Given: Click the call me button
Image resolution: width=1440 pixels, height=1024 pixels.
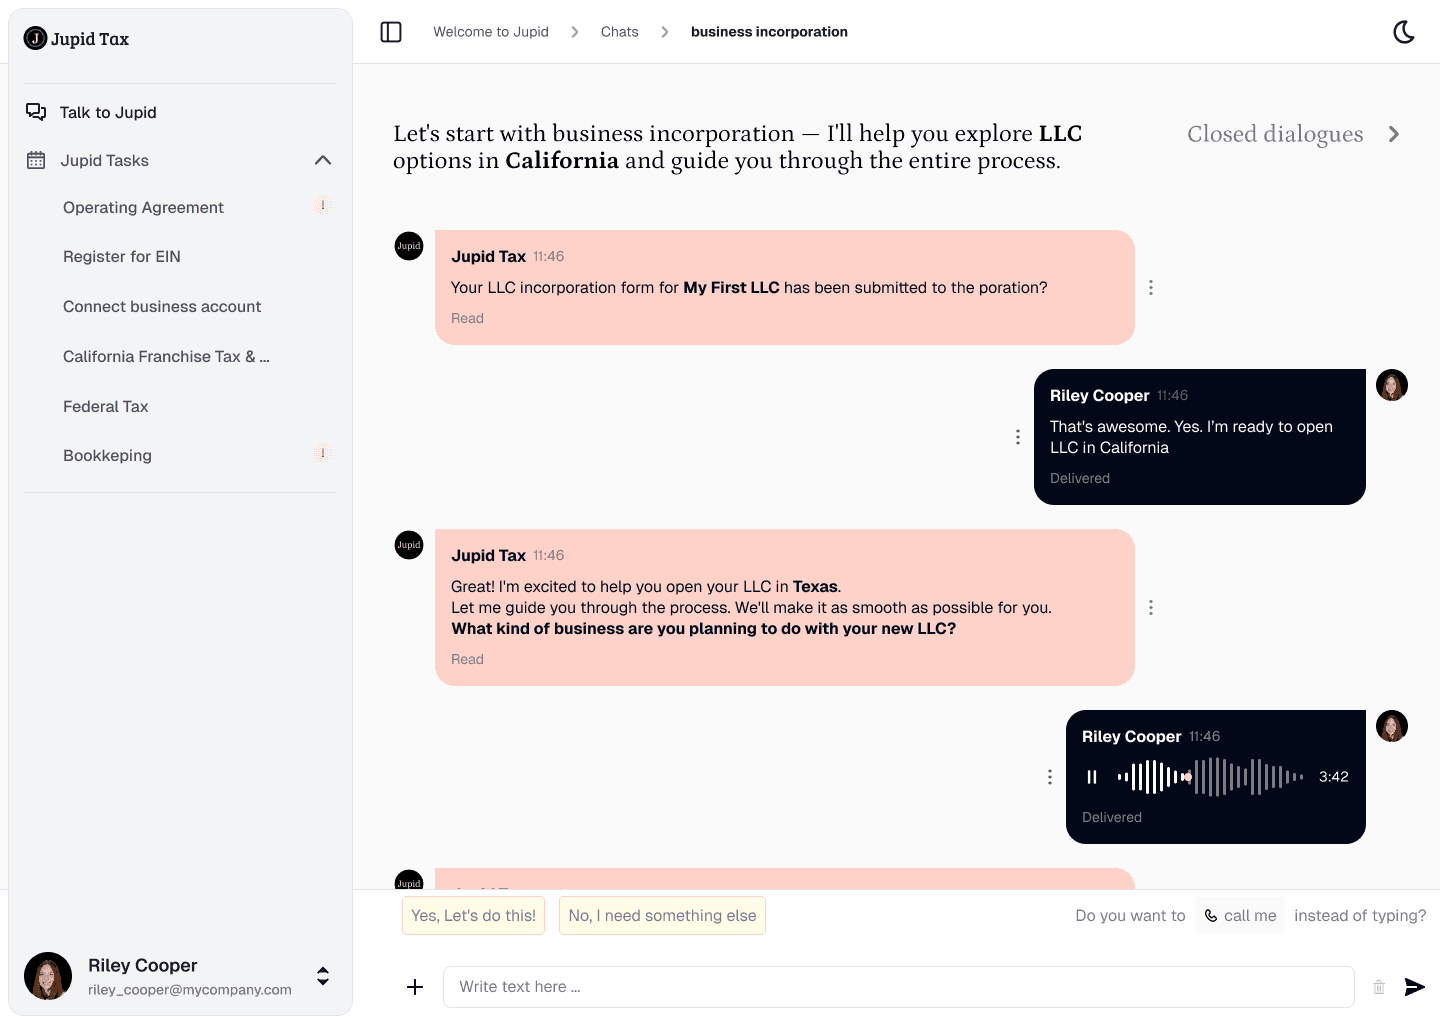Looking at the screenshot, I should (x=1240, y=915).
